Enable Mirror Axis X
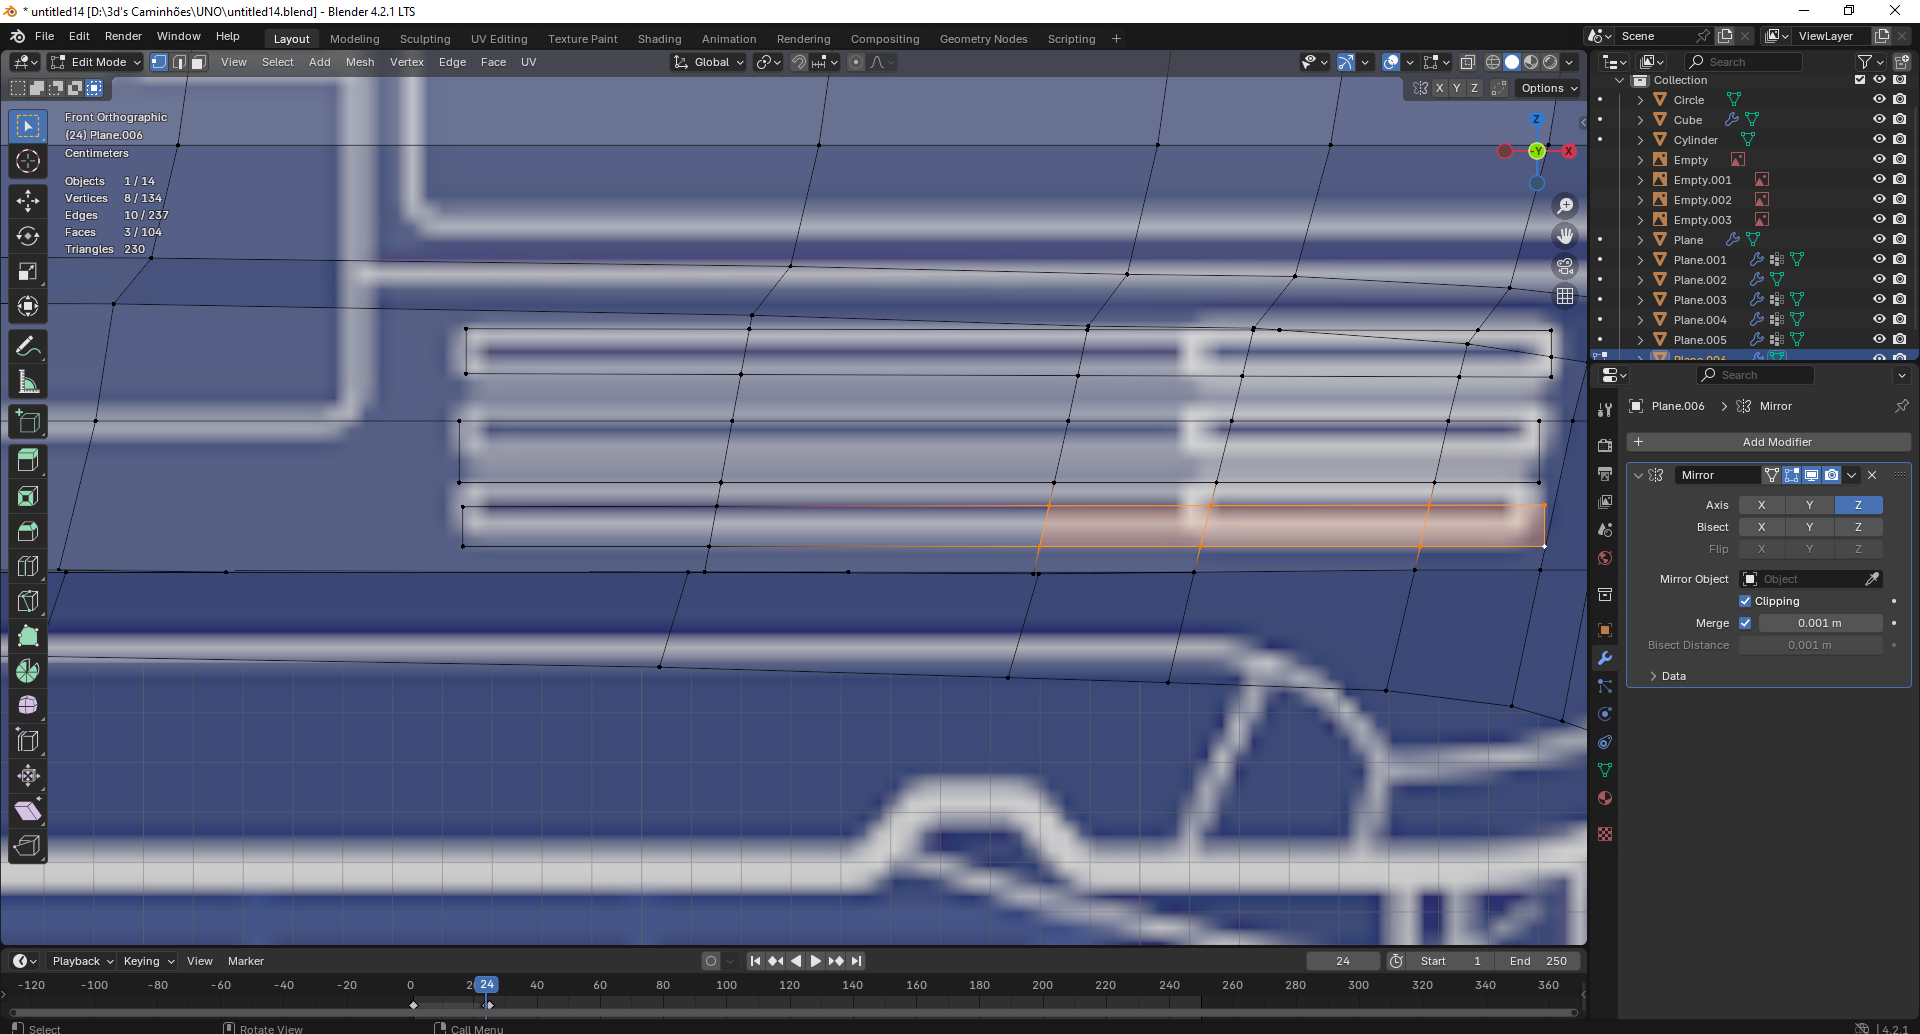Viewport: 1920px width, 1034px height. (1762, 505)
